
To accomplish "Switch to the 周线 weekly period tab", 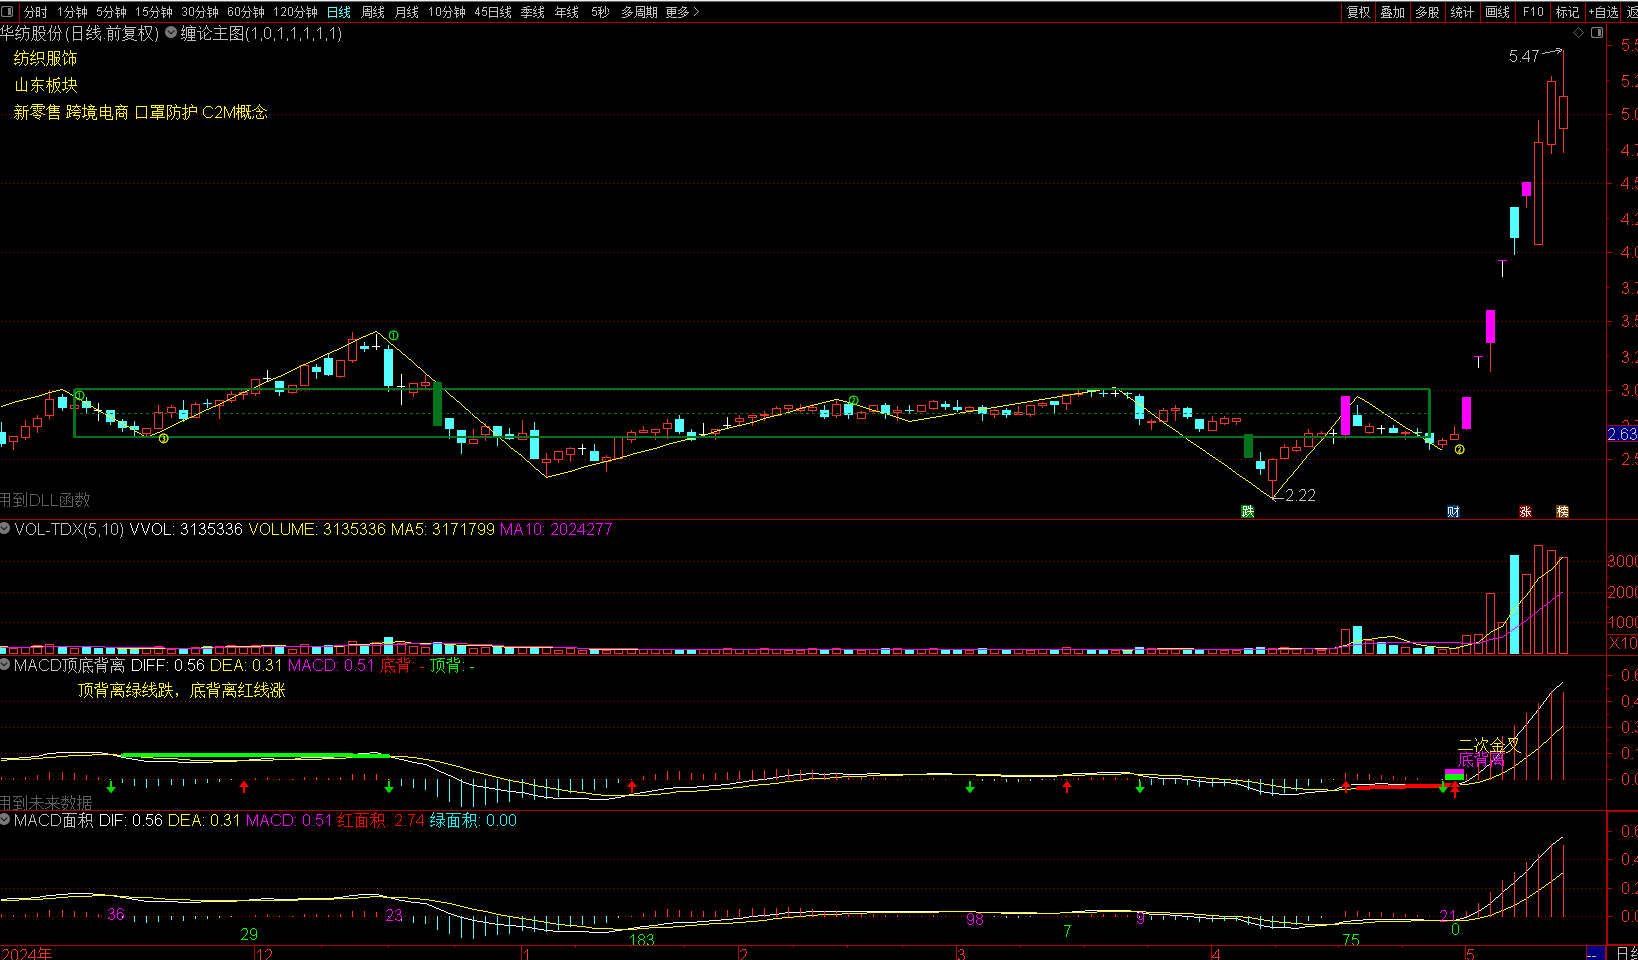I will click(x=373, y=12).
